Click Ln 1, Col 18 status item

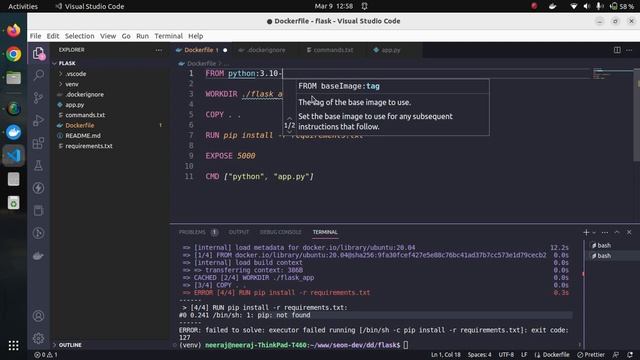click(446, 355)
